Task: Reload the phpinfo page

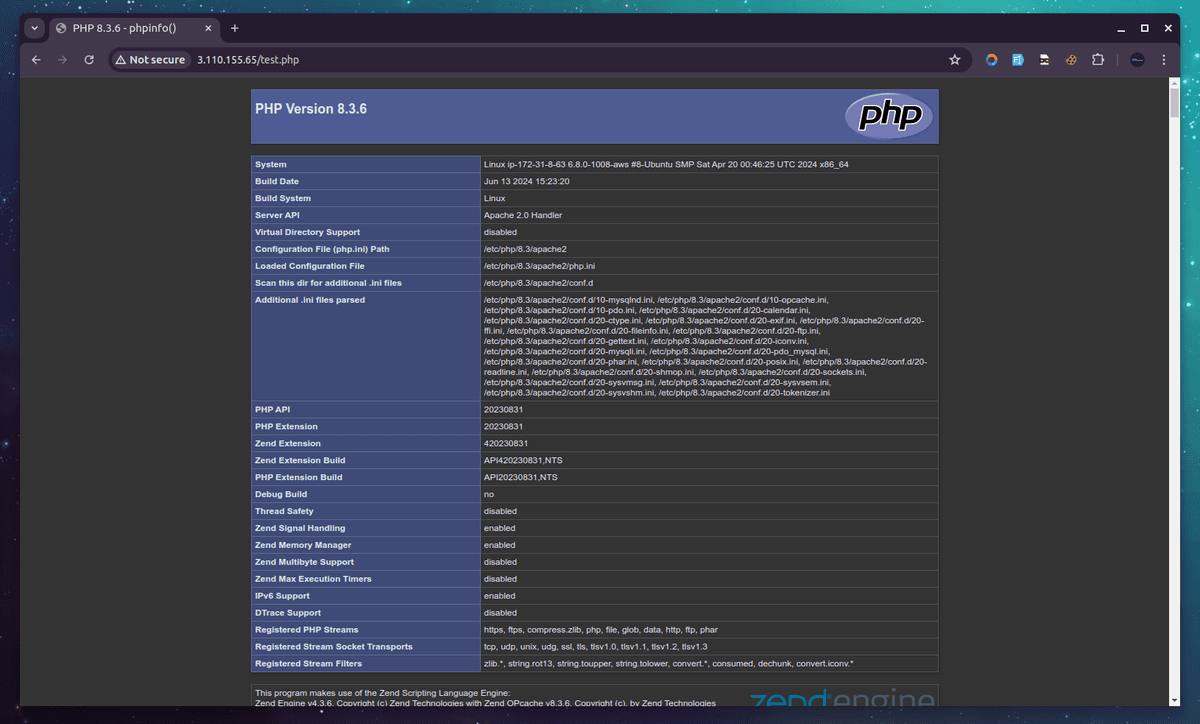Action: coord(89,59)
